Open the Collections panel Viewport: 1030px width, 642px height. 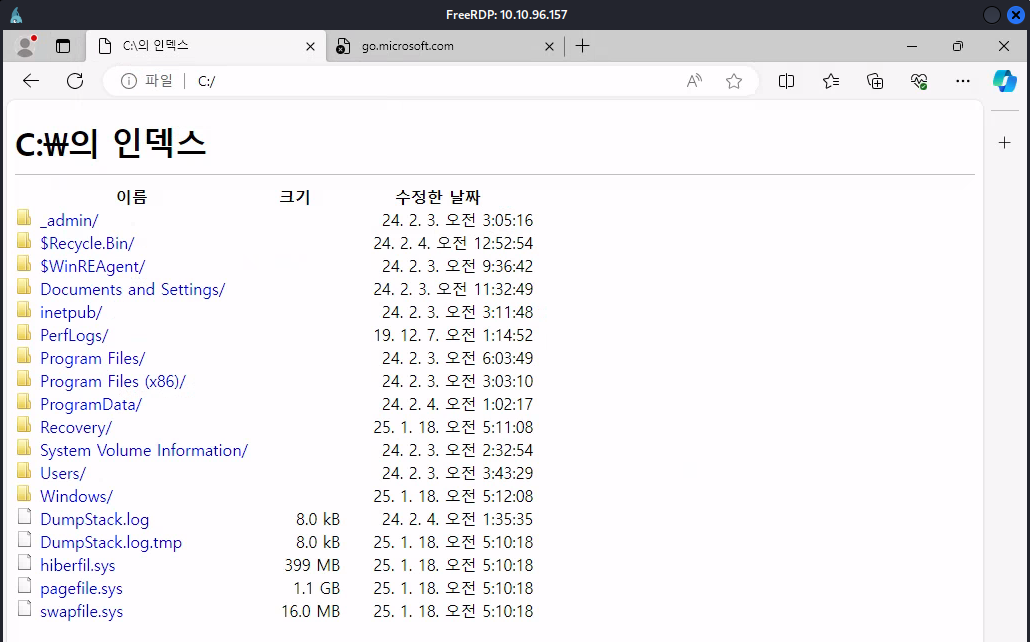875,81
